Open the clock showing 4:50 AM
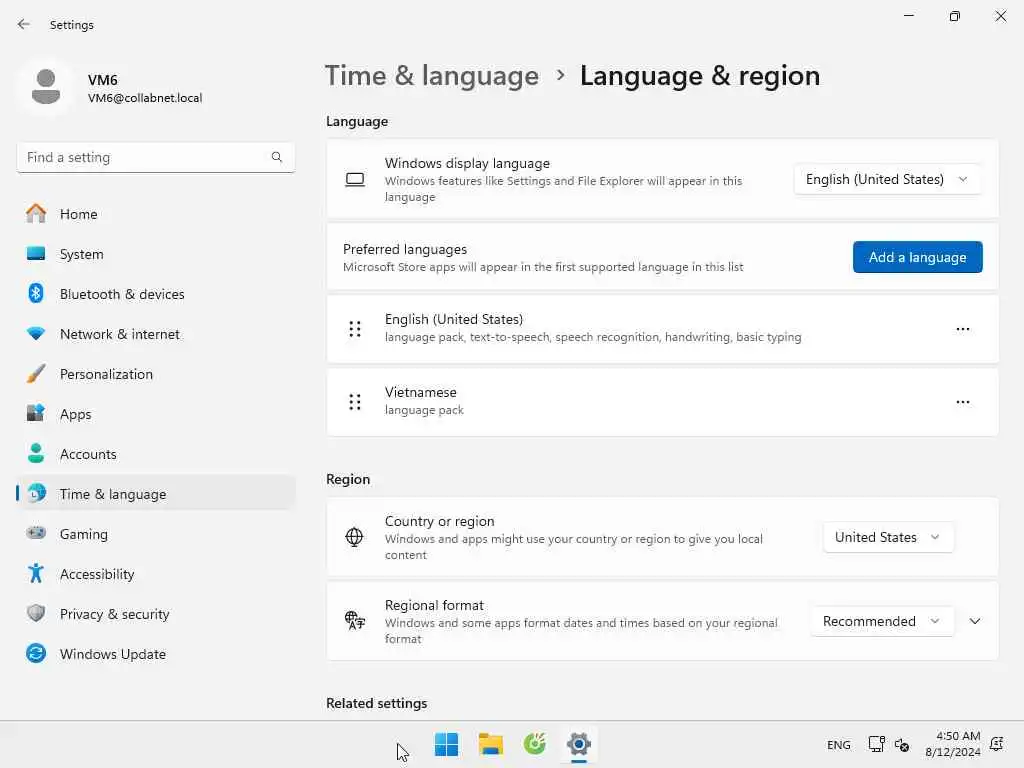The height and width of the screenshot is (768, 1024). (x=953, y=744)
